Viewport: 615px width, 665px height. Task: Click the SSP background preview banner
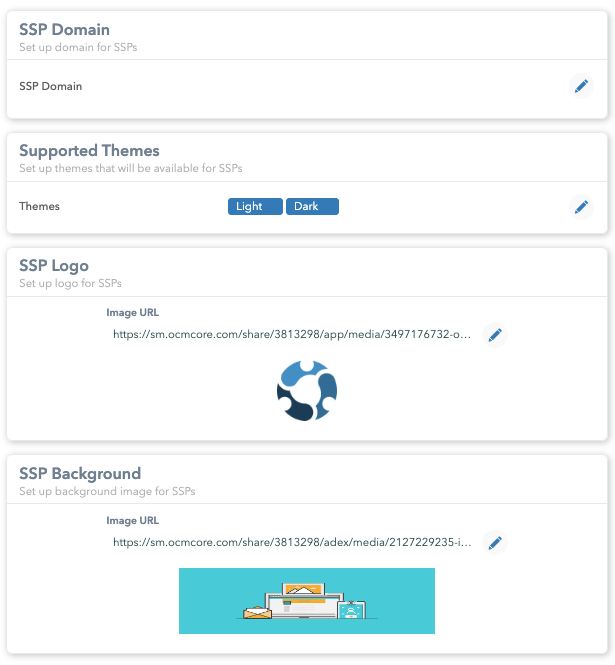(307, 601)
